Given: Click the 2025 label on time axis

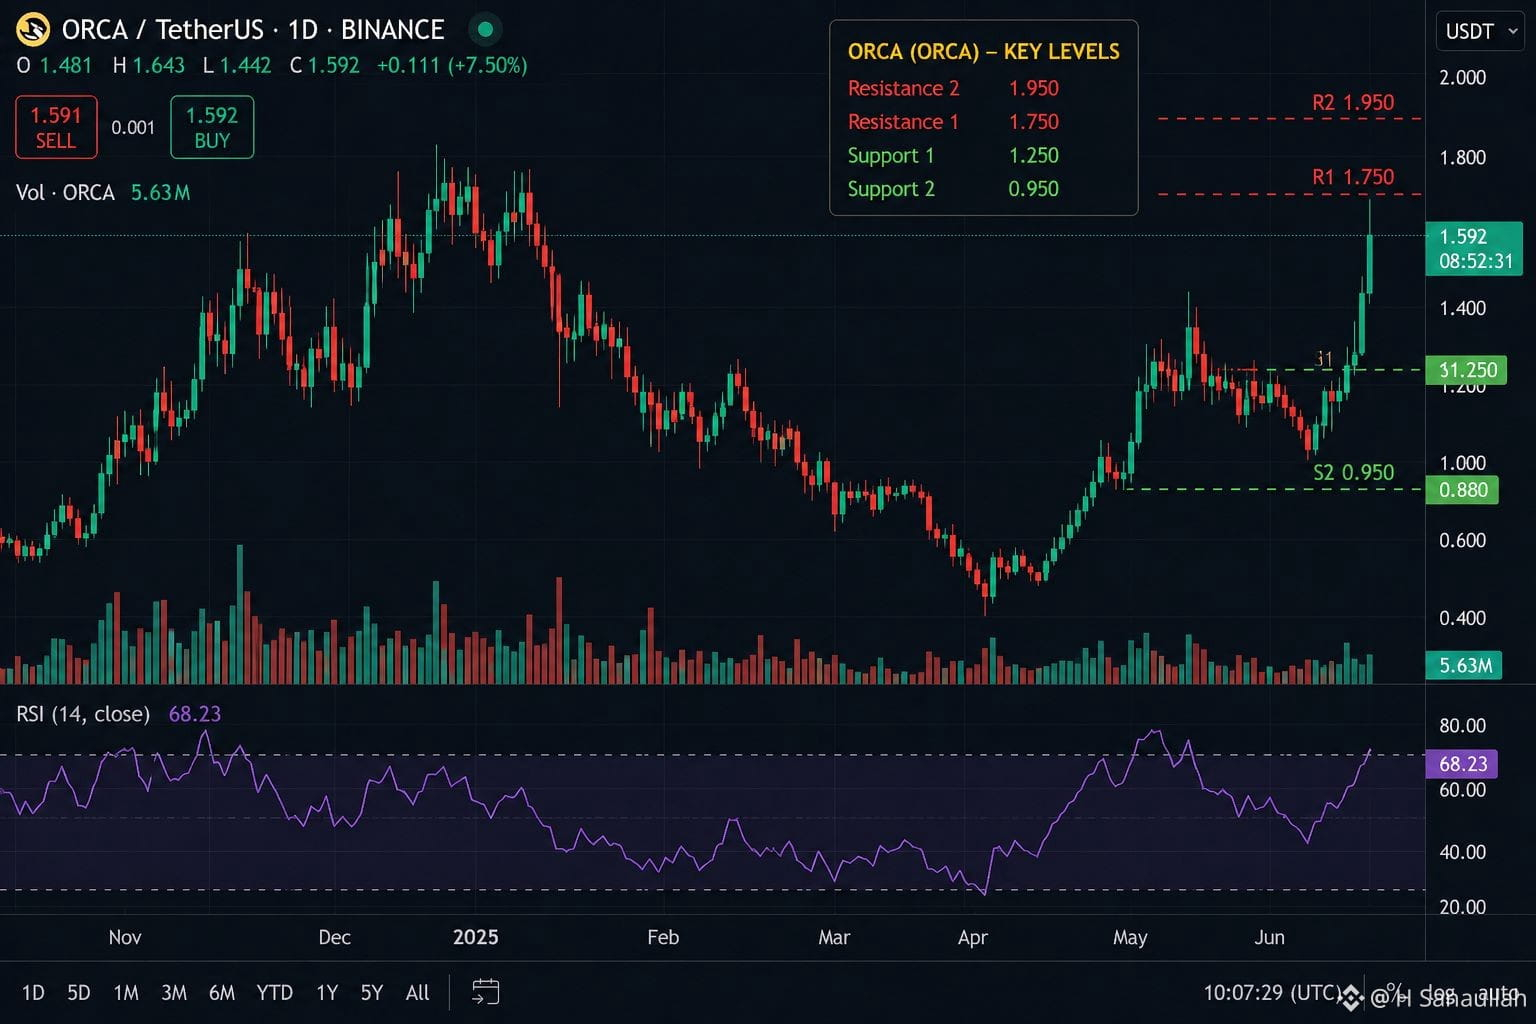Looking at the screenshot, I should 475,937.
